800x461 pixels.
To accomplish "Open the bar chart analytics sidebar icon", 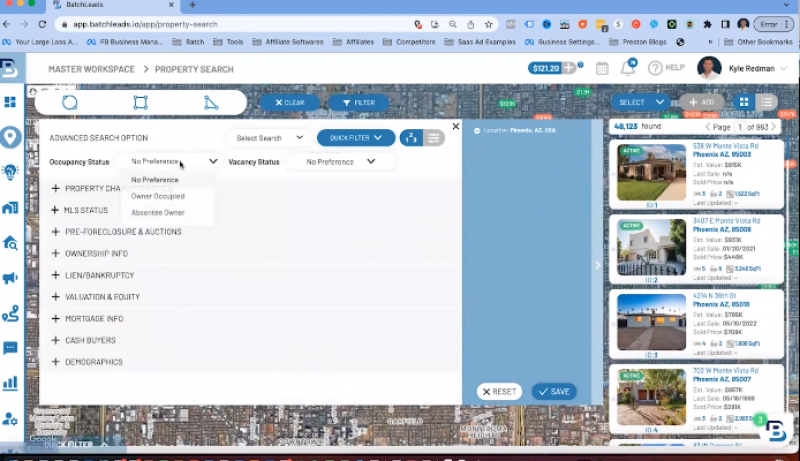I will pyautogui.click(x=11, y=383).
